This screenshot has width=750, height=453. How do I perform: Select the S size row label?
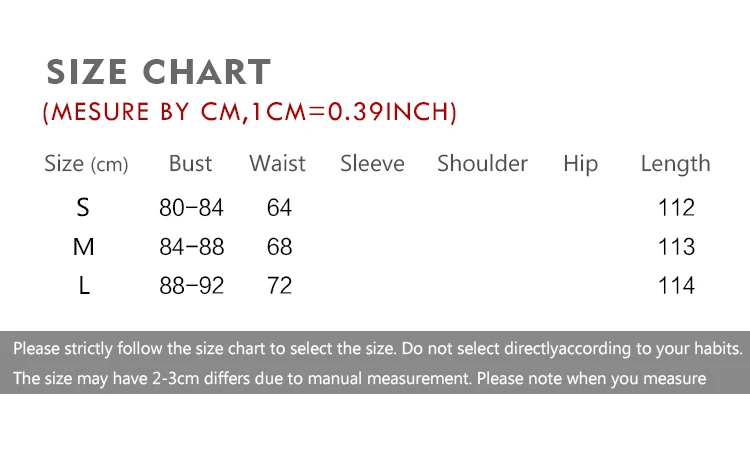click(x=83, y=208)
